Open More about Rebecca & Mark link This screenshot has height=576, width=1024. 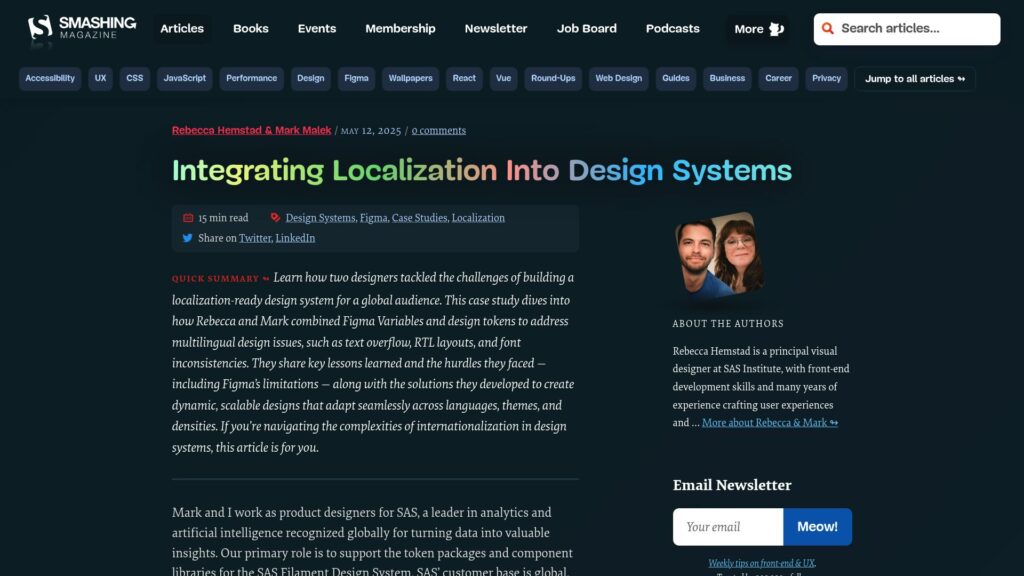(770, 423)
